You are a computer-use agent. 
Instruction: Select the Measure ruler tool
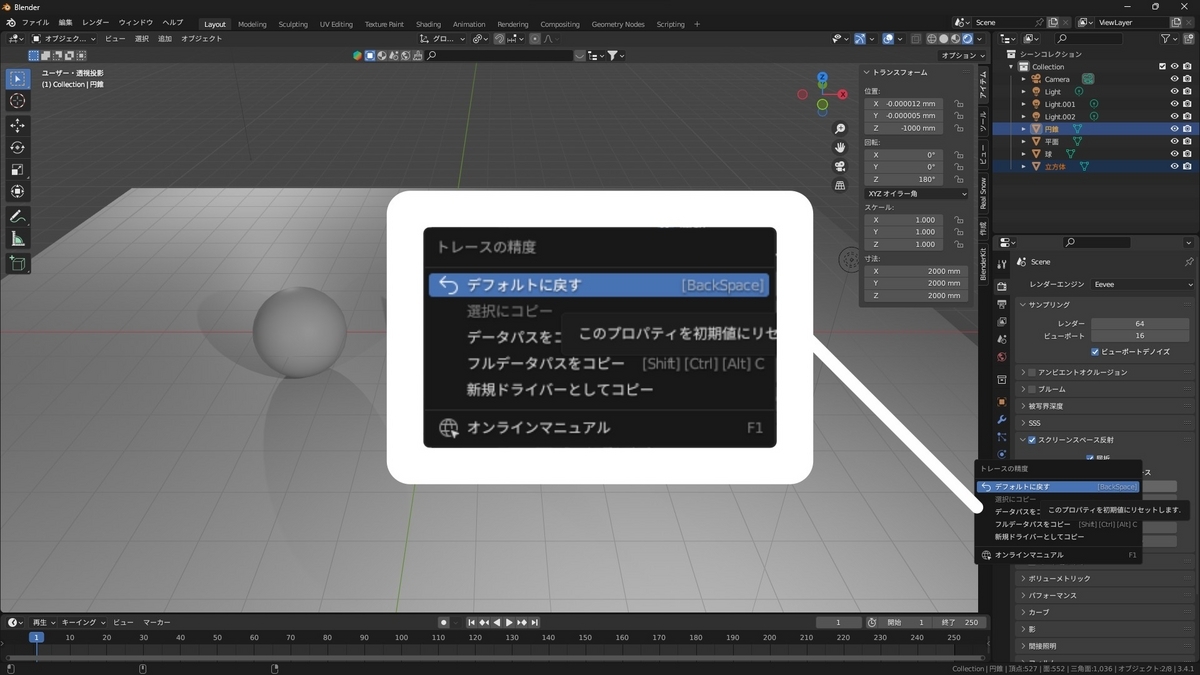[x=17, y=239]
